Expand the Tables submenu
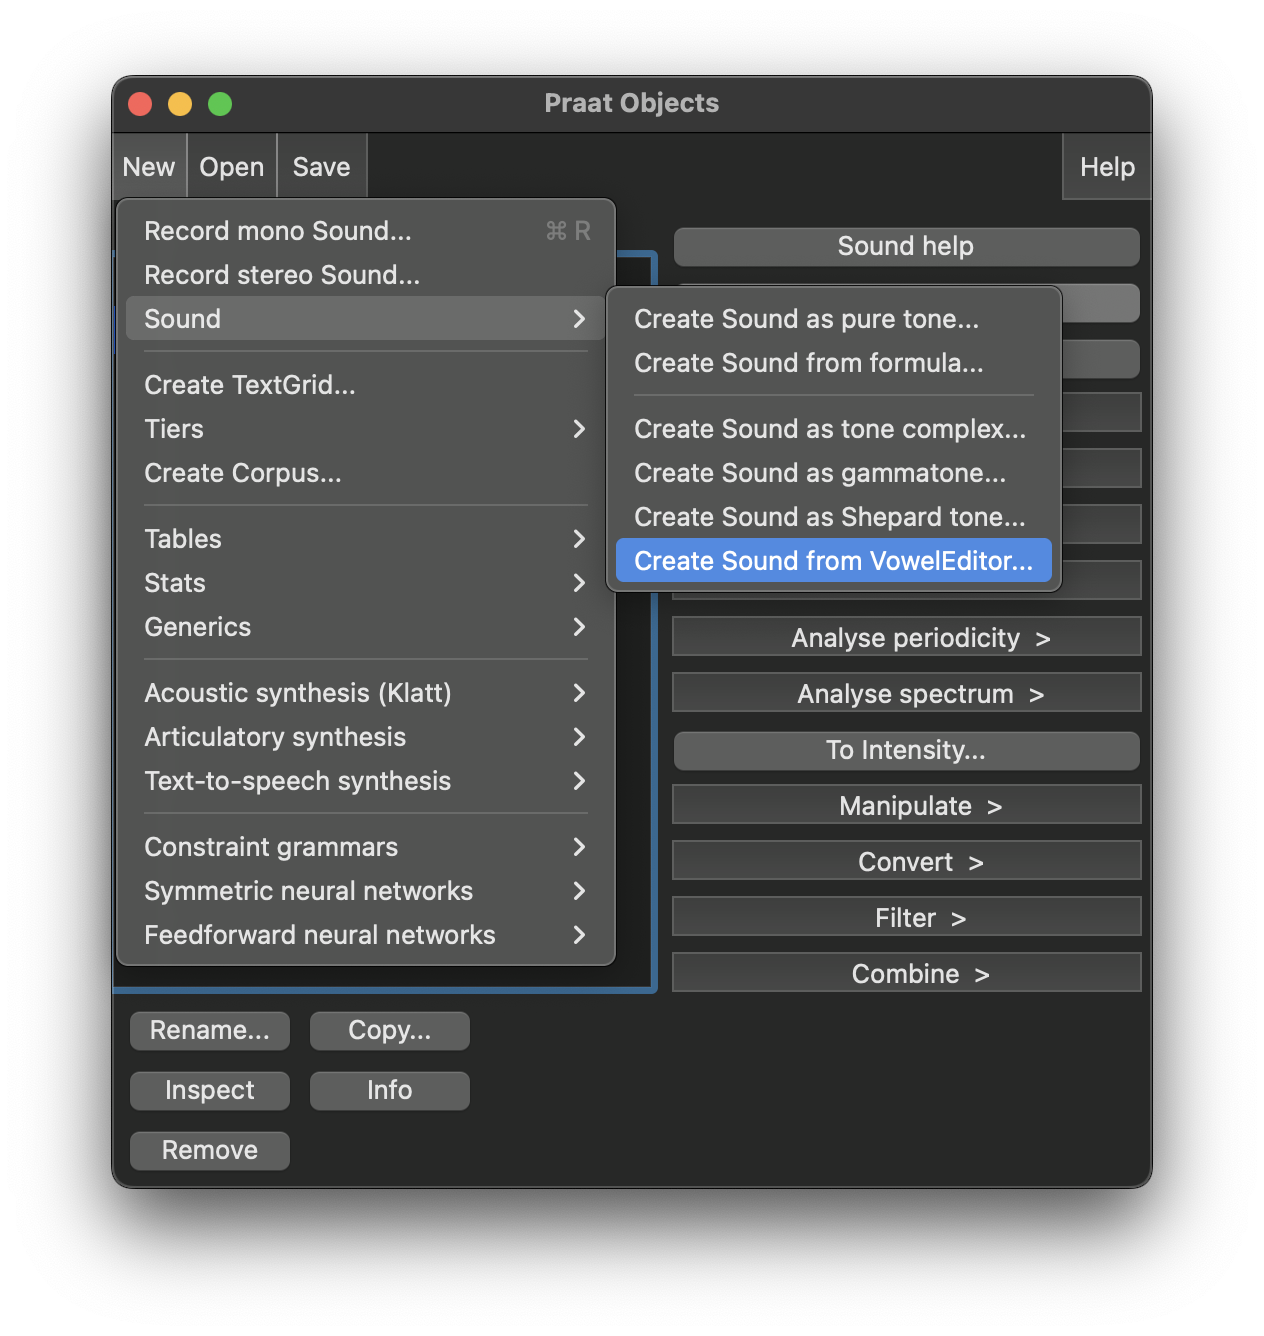The image size is (1264, 1336). 366,539
